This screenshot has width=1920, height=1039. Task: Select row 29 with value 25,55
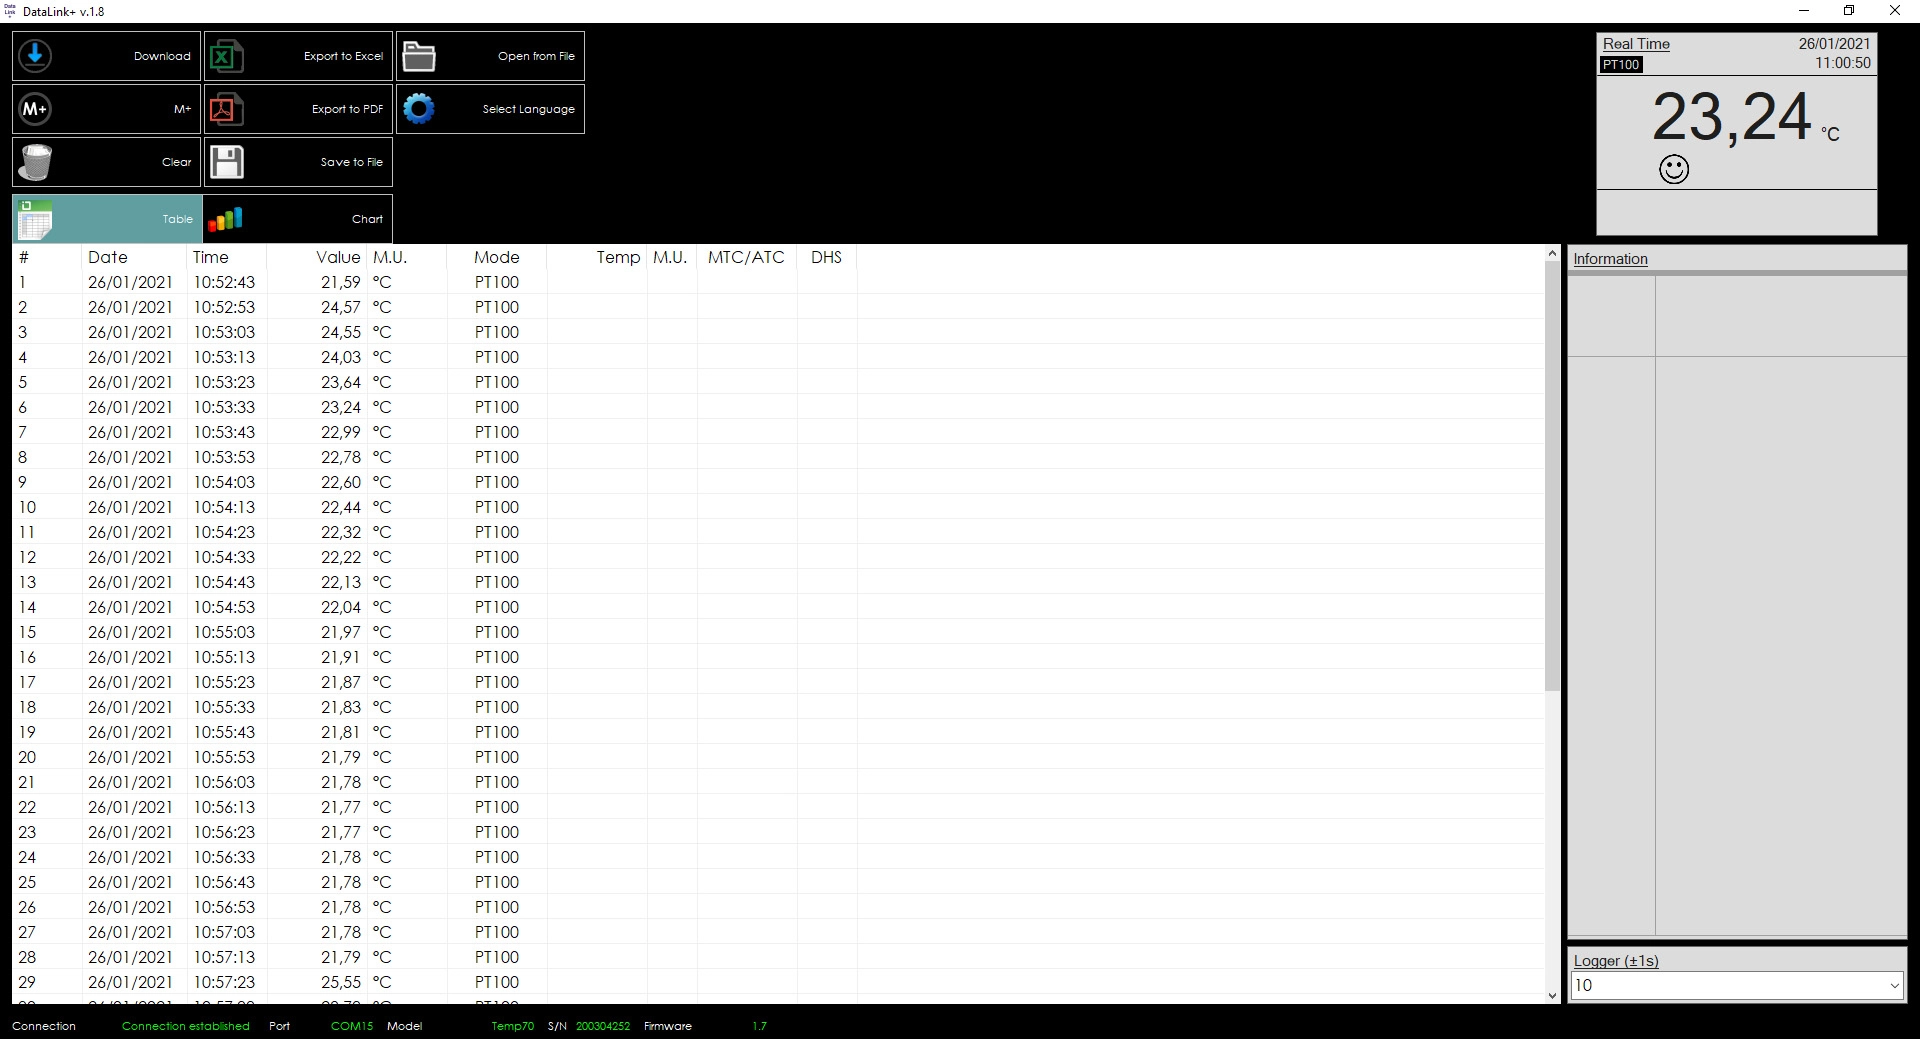[x=340, y=982]
